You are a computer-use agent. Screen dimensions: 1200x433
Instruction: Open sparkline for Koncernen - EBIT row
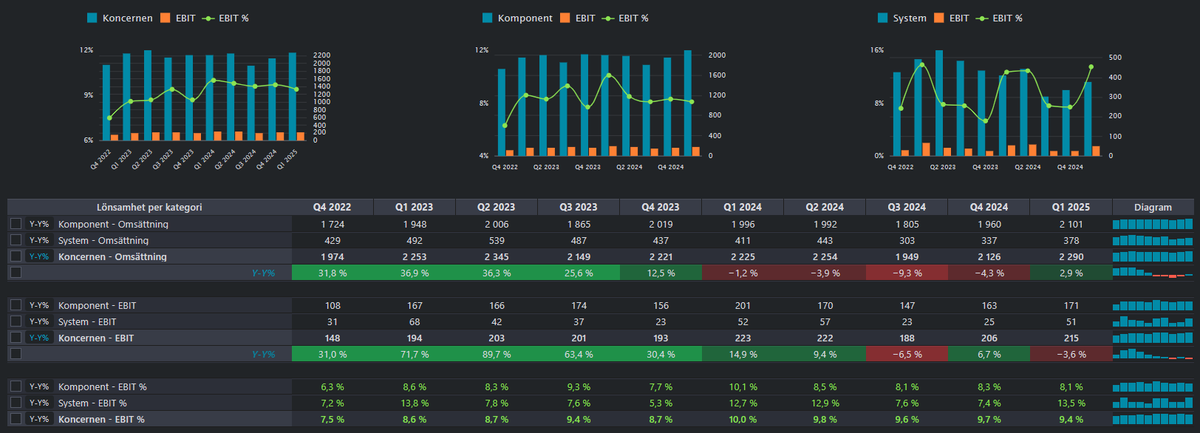1152,338
